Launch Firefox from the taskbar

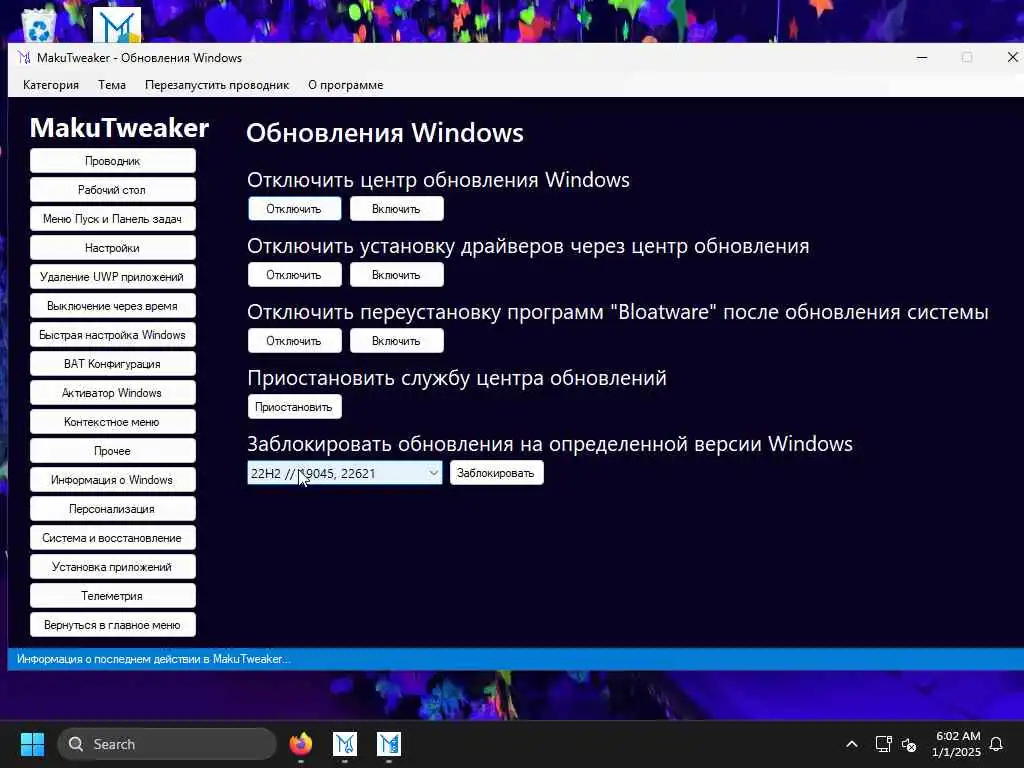tap(301, 744)
